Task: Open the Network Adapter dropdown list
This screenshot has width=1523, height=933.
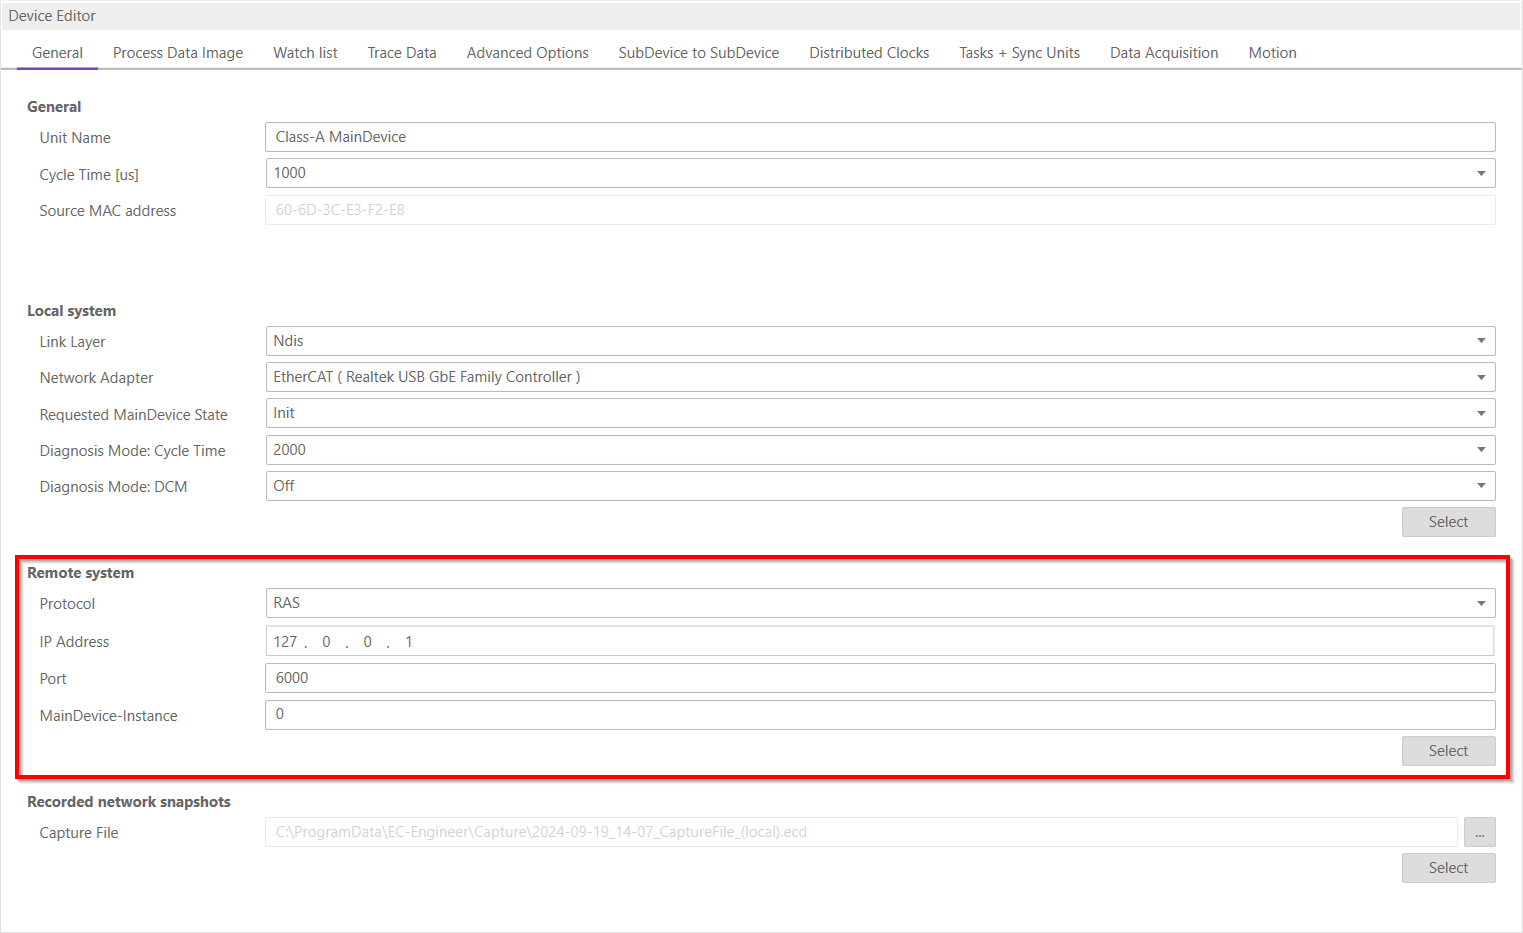Action: point(1480,377)
